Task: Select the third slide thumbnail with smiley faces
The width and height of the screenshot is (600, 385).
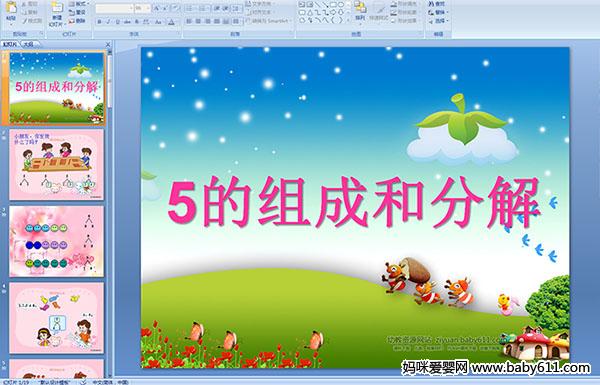Action: (x=56, y=241)
